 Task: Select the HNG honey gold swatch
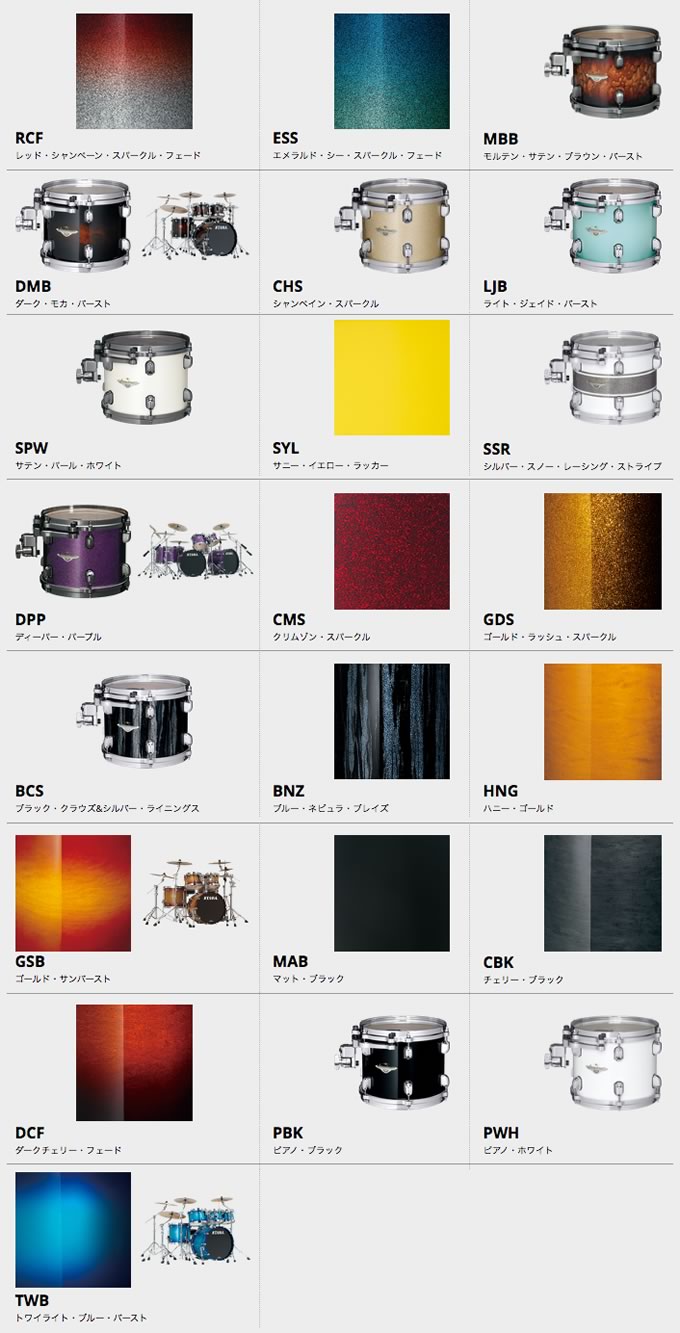(603, 721)
